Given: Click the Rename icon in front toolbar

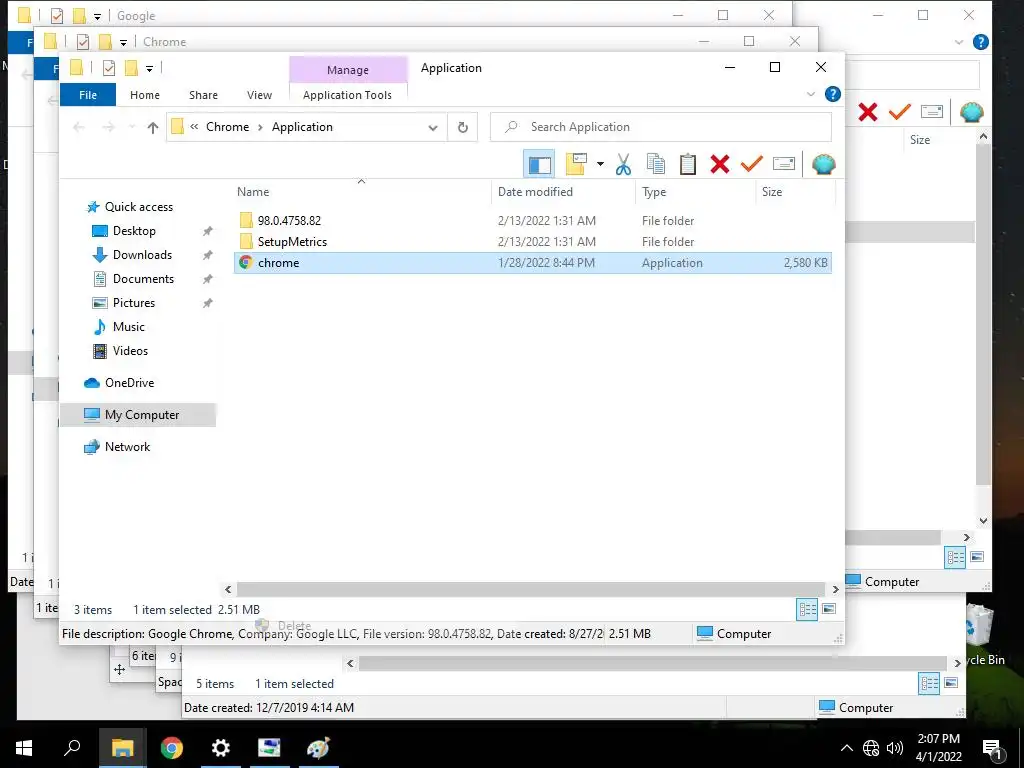Looking at the screenshot, I should click(784, 164).
